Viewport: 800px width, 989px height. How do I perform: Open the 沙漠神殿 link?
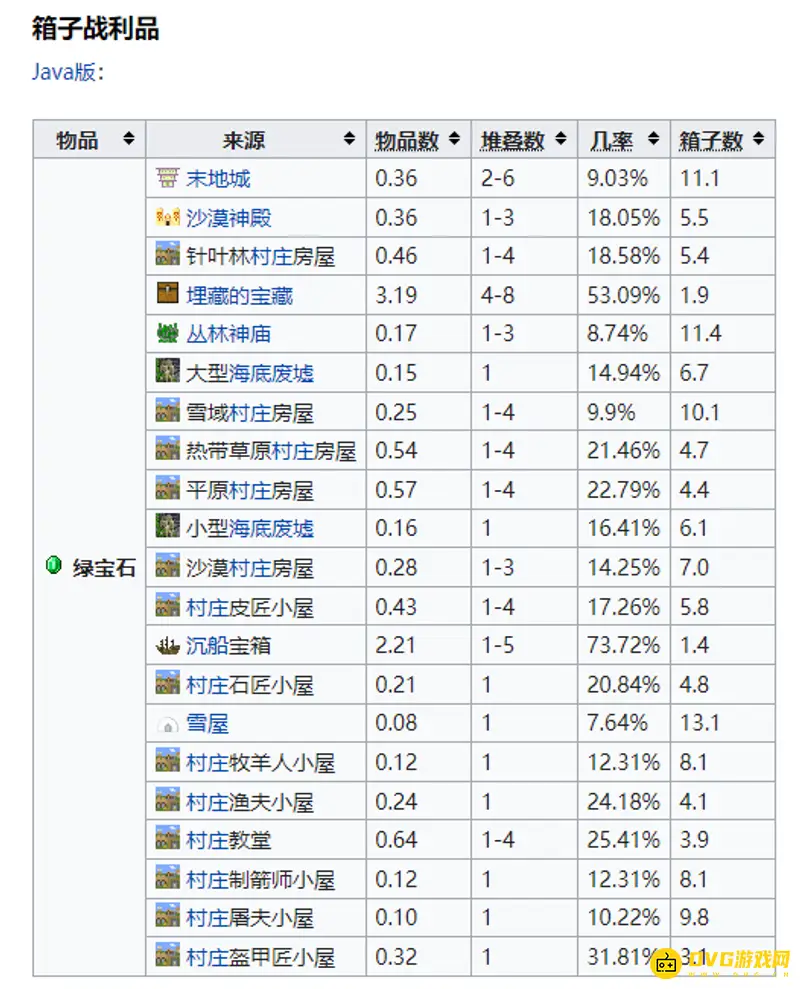click(229, 218)
